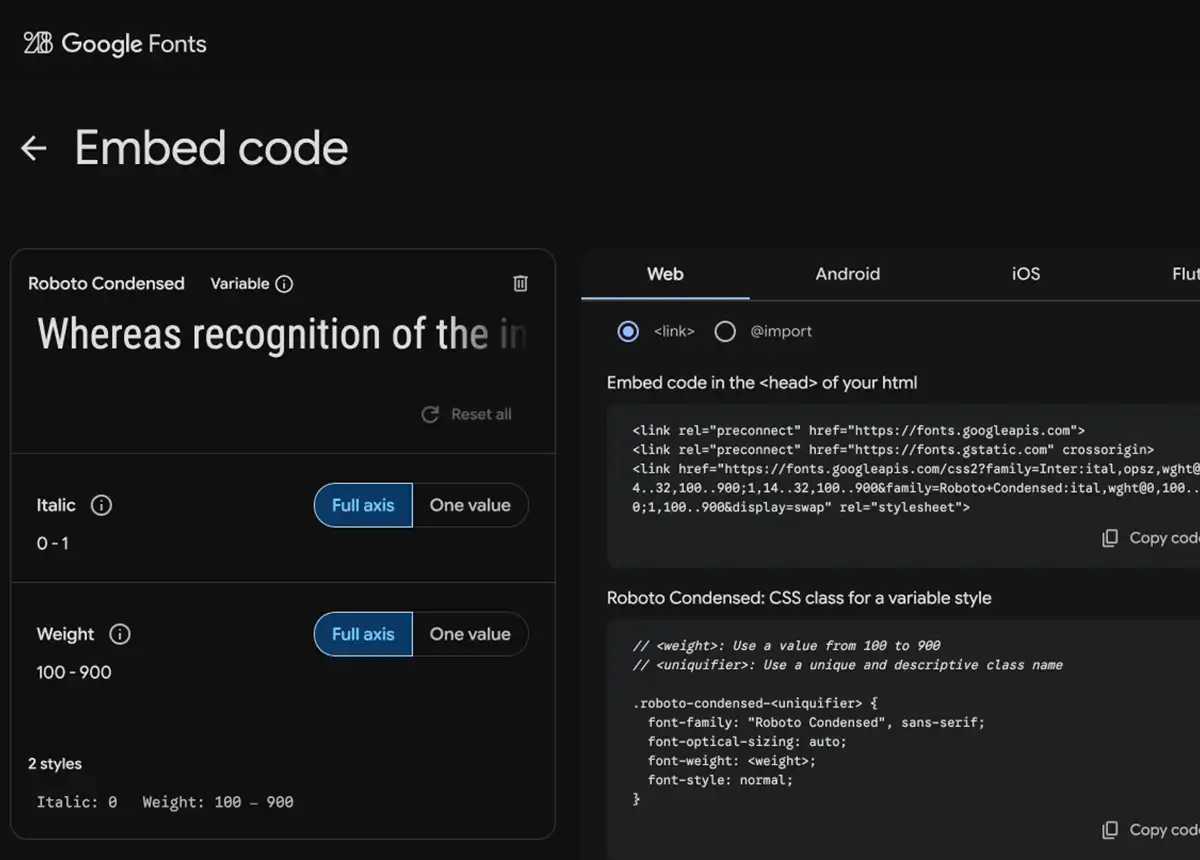Click the info icon next to Variable
The height and width of the screenshot is (860, 1200).
tap(284, 284)
